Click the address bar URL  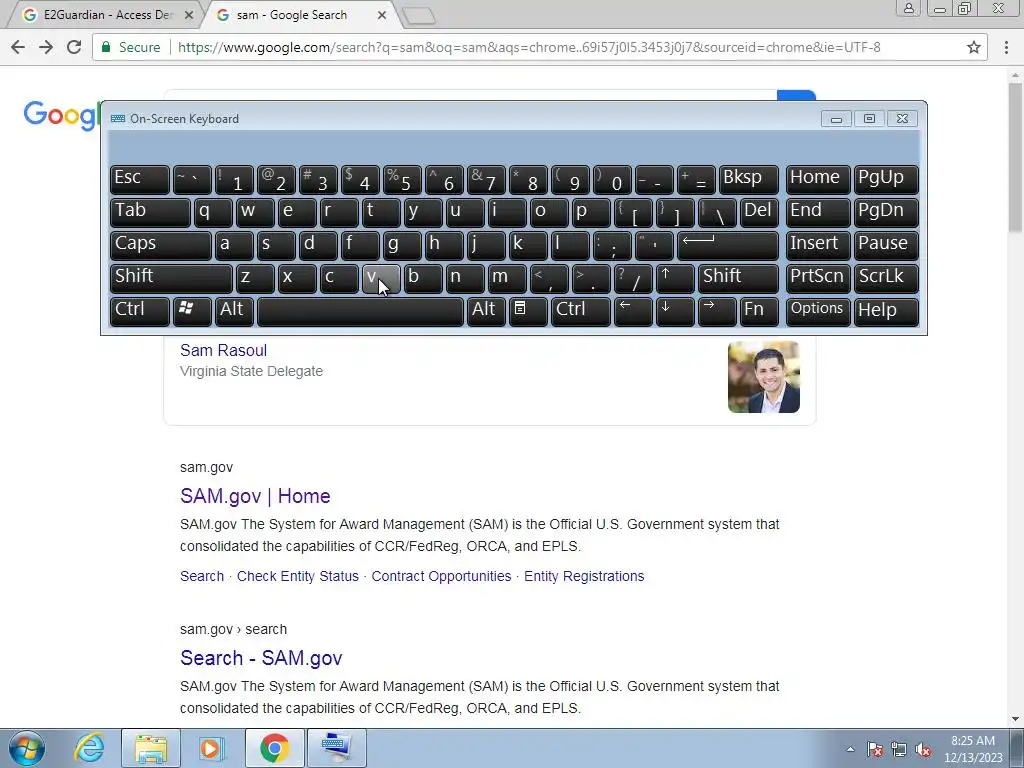click(529, 47)
